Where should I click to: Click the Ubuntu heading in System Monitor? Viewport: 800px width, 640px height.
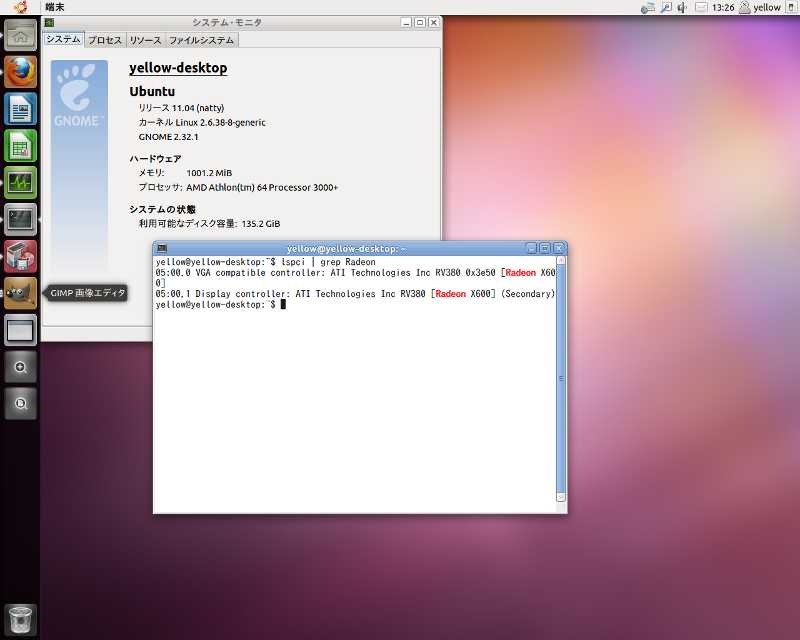coord(152,91)
